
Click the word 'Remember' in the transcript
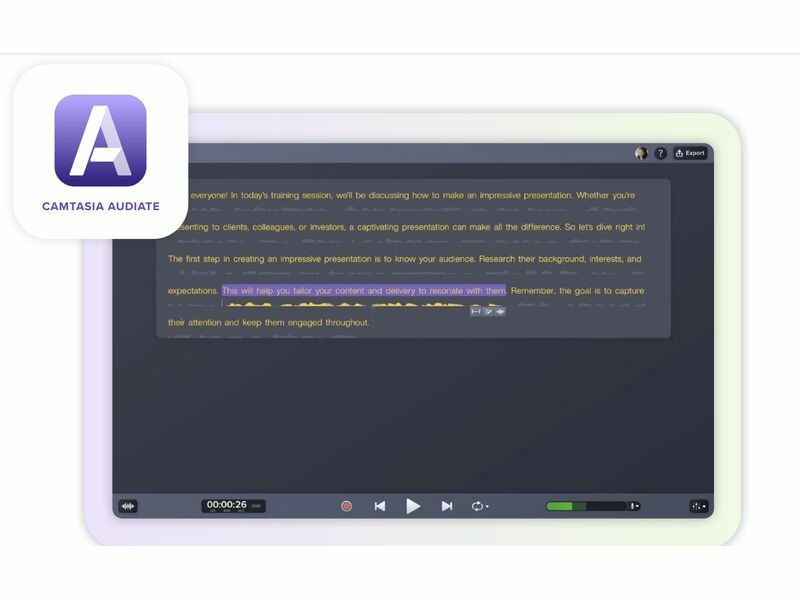[x=533, y=290]
